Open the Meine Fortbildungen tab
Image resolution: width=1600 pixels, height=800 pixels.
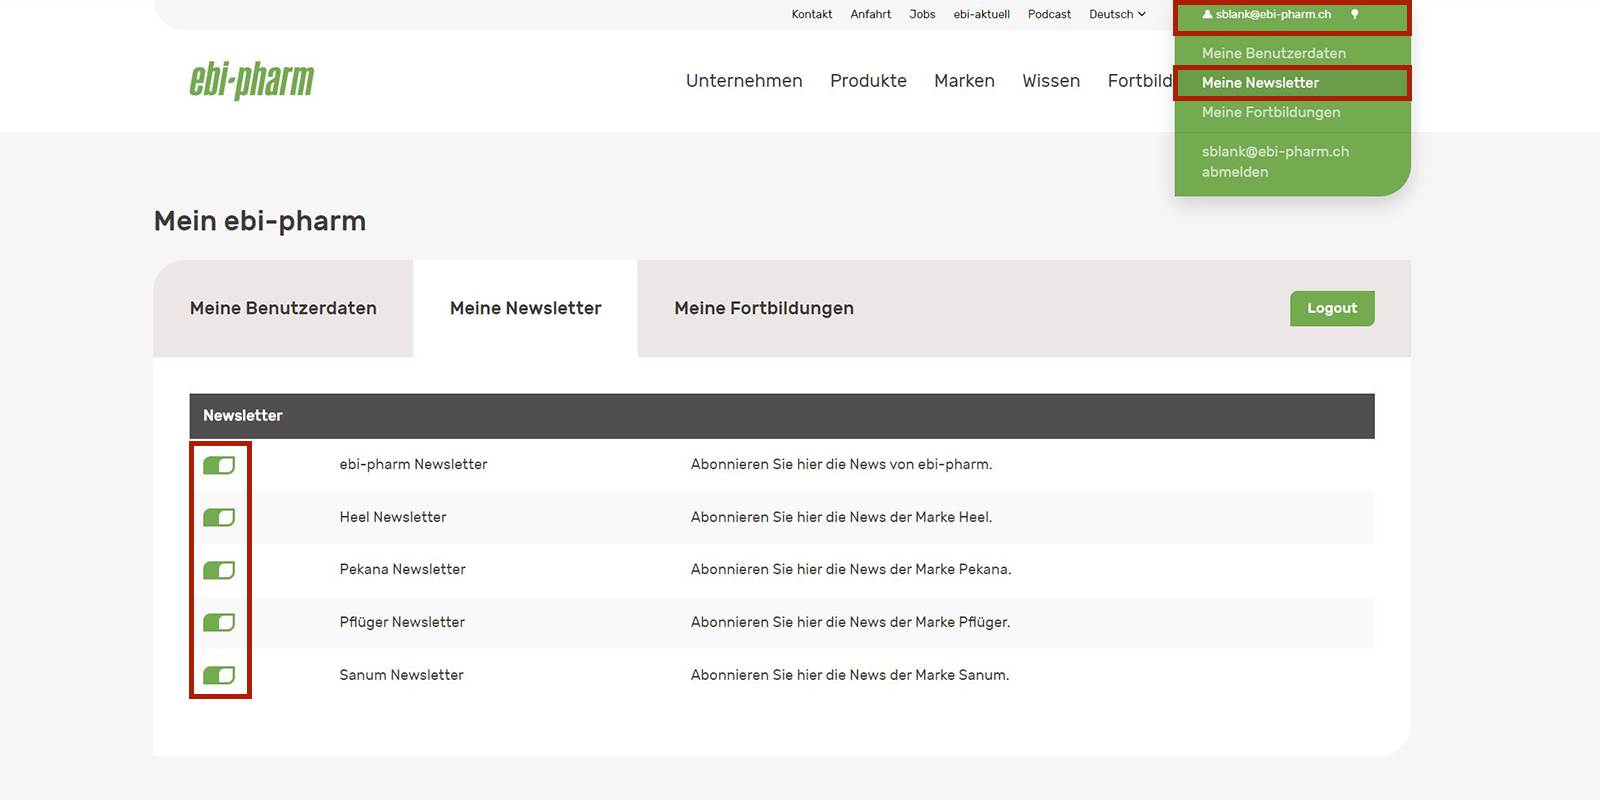764,308
